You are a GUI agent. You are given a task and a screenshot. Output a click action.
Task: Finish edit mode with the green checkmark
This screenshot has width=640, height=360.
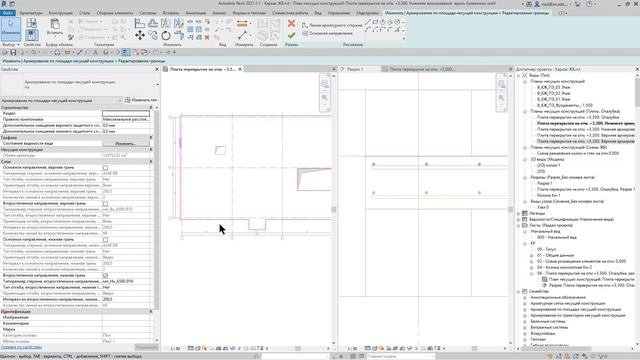click(291, 36)
